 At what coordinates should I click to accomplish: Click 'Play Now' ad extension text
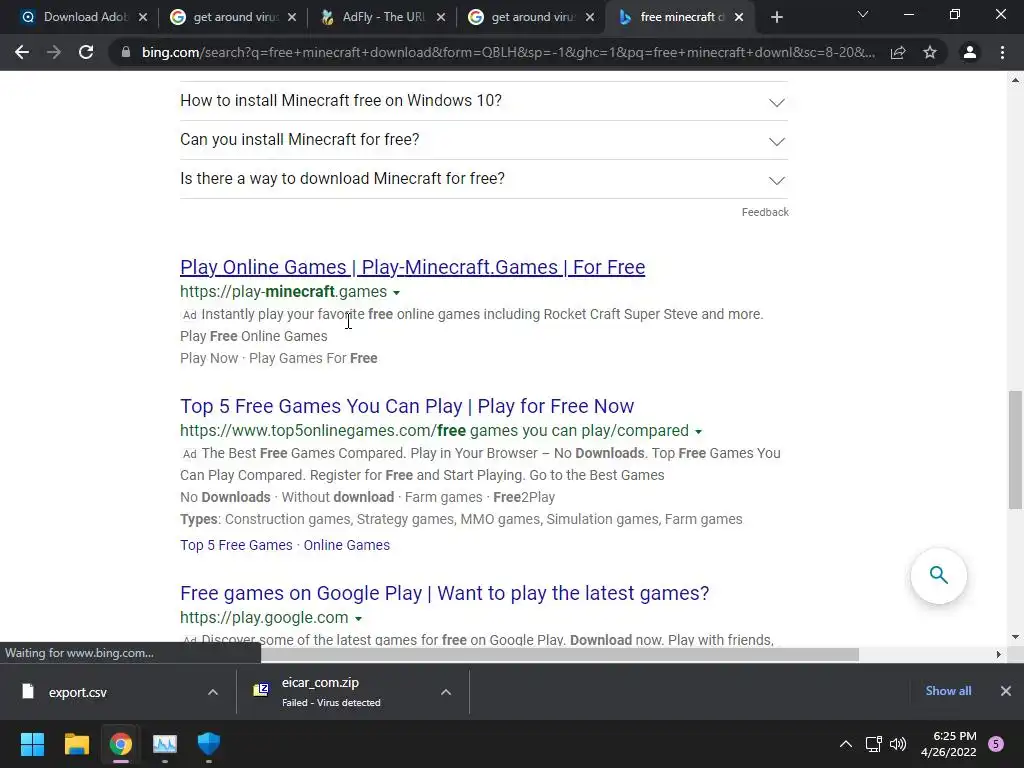(209, 359)
